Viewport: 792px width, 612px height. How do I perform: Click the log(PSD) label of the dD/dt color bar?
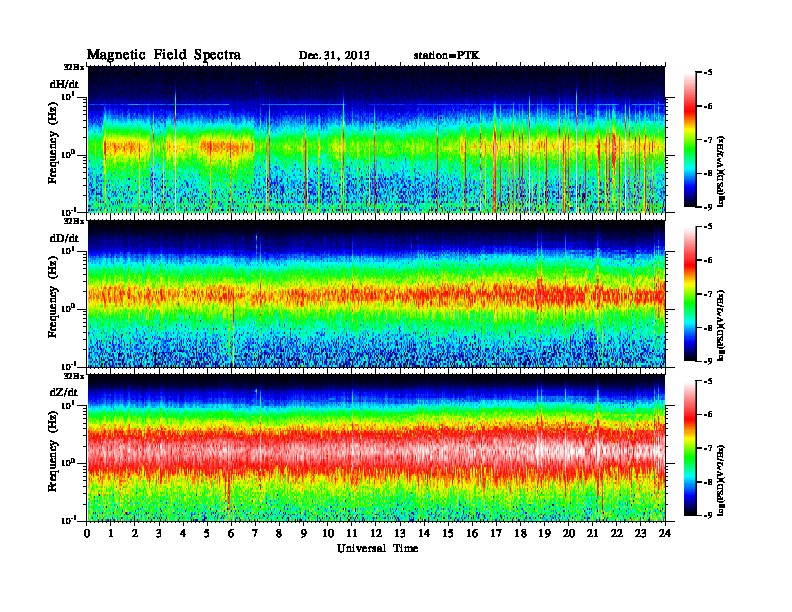(721, 326)
